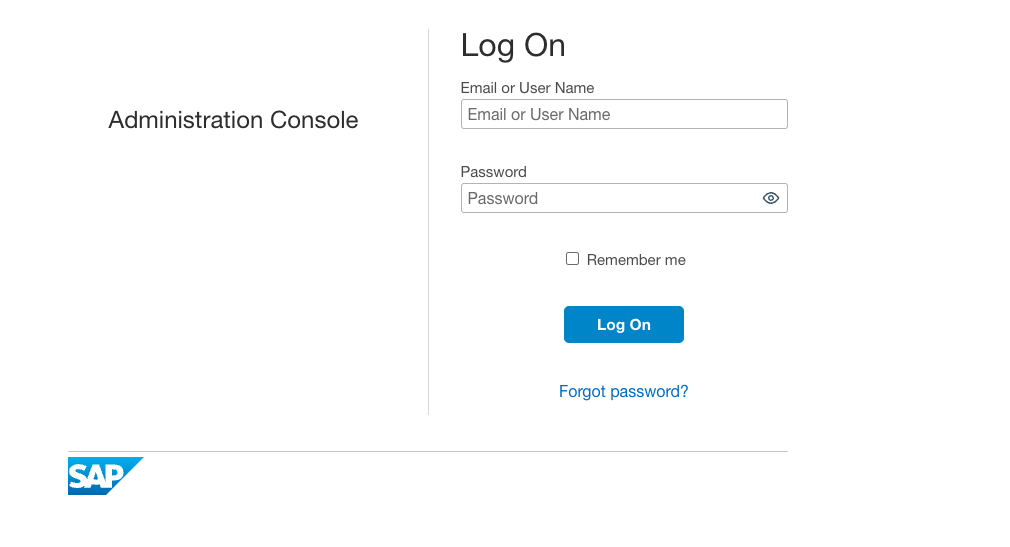
Task: Click the Remember me label text
Action: tap(636, 260)
